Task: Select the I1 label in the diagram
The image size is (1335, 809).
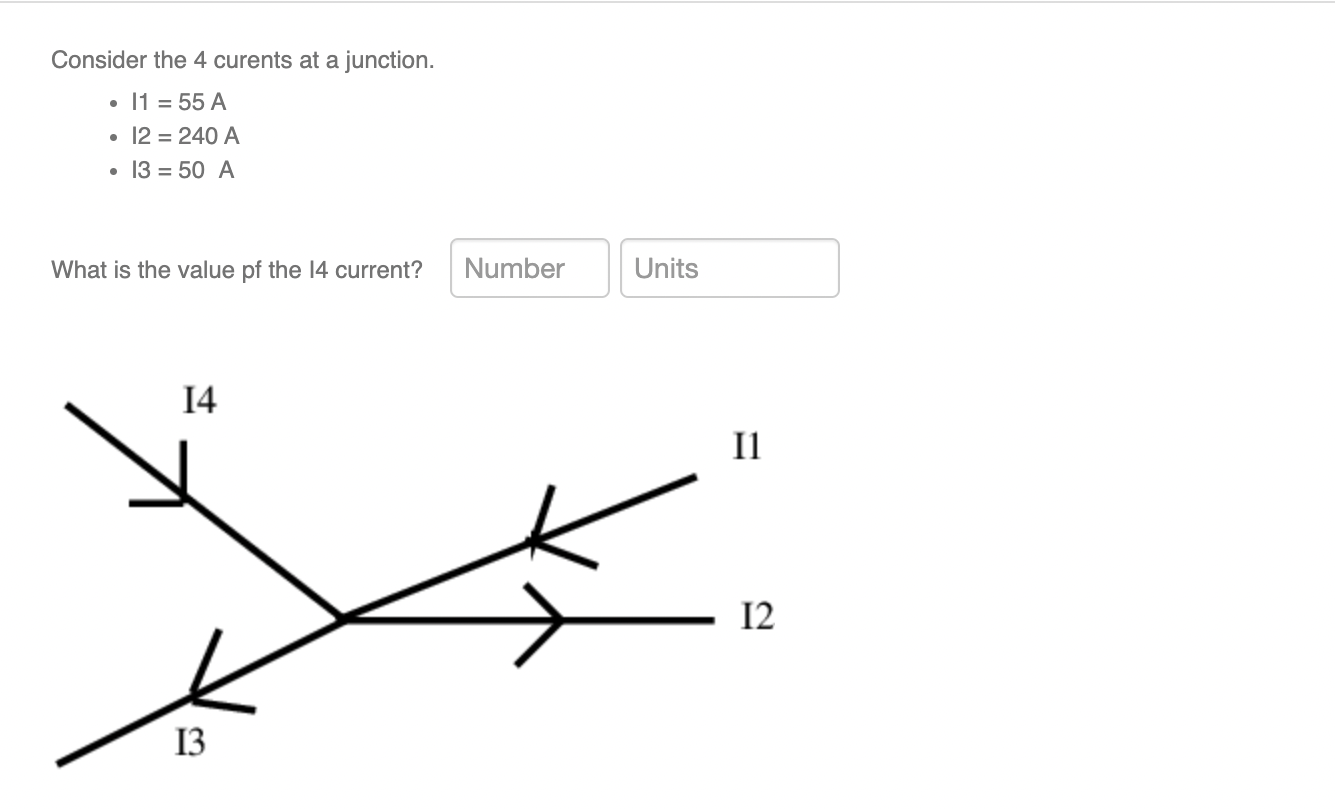Action: pos(745,447)
